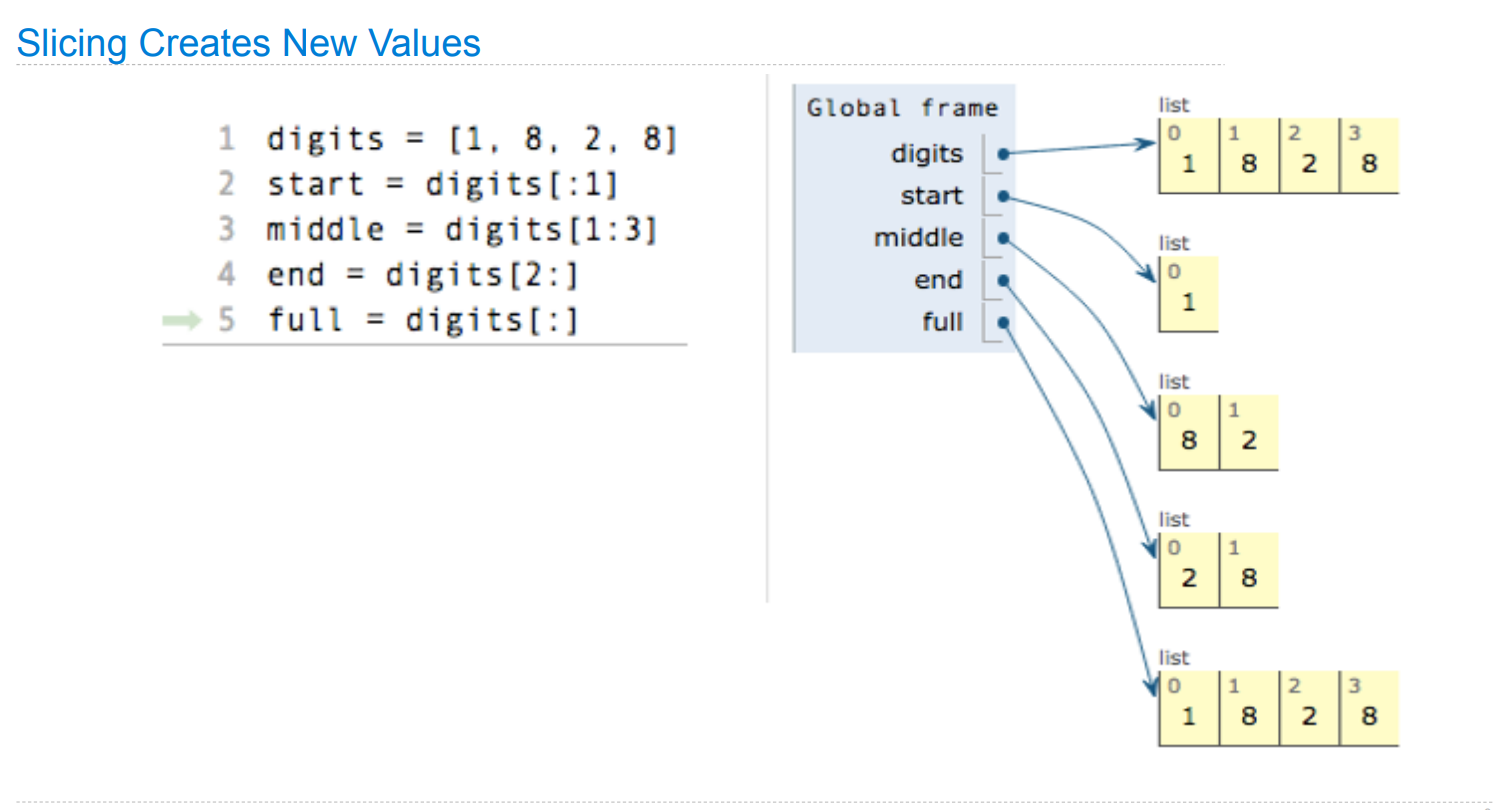Select code line "full = digits[:]"
The width and height of the screenshot is (1511, 810).
423,320
